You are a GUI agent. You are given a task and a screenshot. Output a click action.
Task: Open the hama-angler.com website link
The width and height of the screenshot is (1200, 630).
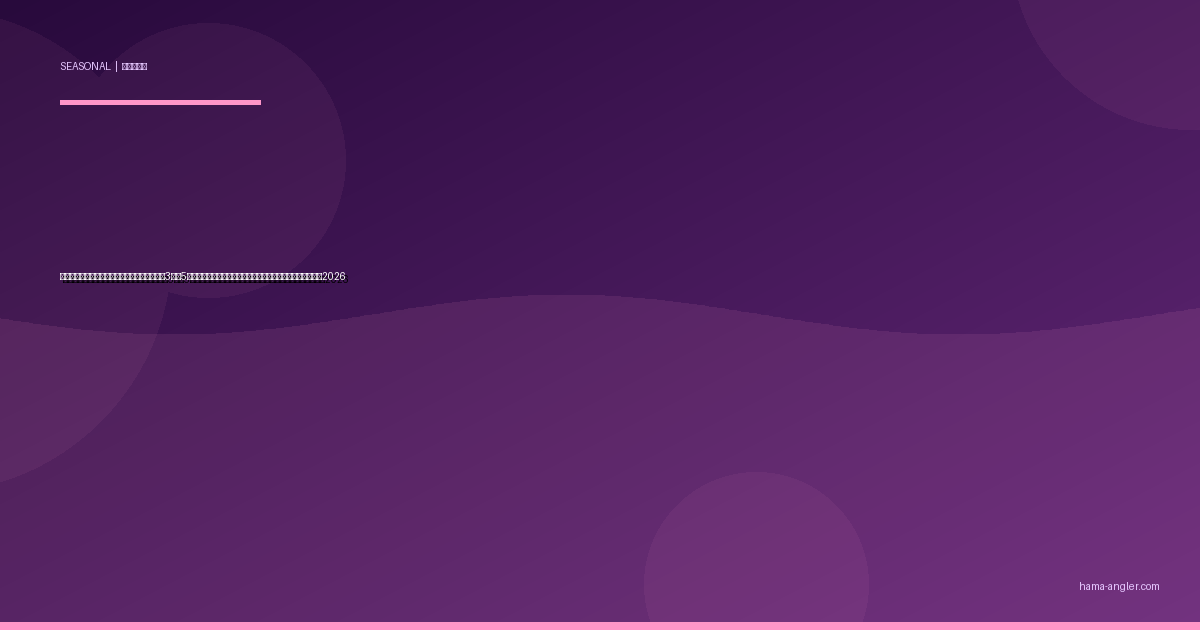1119,587
